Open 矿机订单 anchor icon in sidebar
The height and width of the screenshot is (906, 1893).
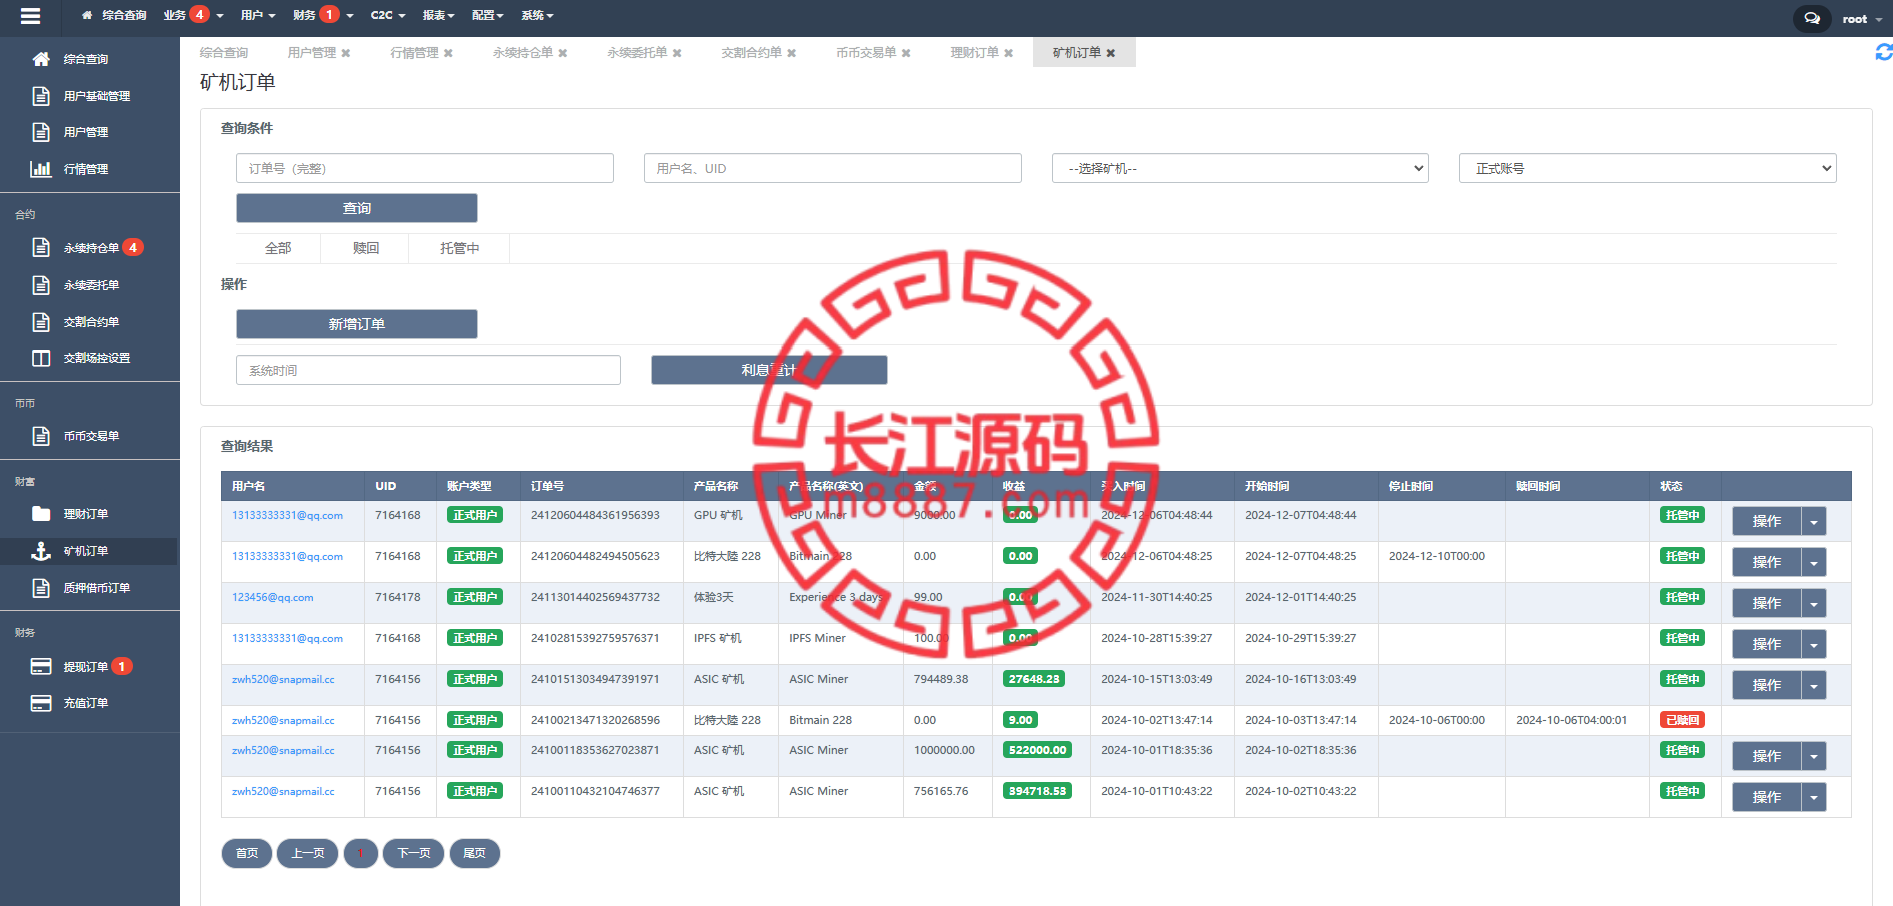(x=41, y=551)
